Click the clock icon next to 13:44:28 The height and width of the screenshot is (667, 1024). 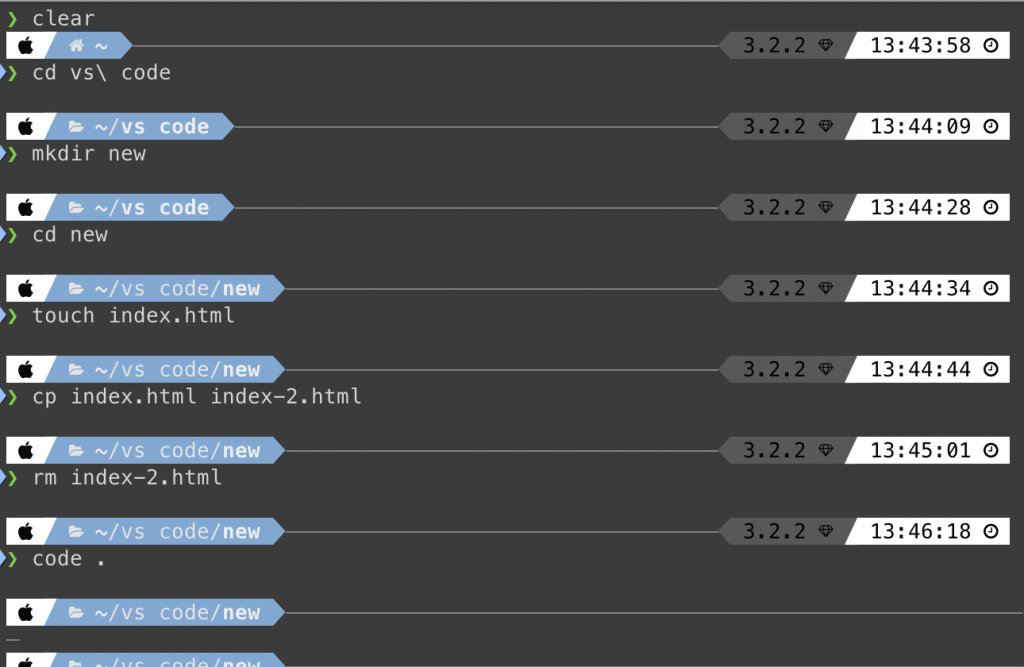pos(991,207)
